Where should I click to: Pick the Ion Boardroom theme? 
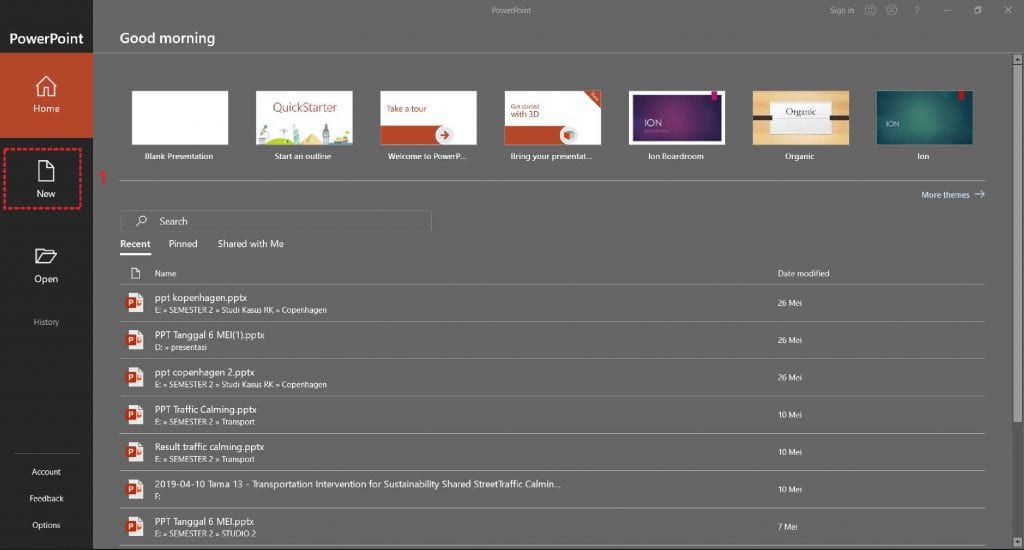(677, 125)
